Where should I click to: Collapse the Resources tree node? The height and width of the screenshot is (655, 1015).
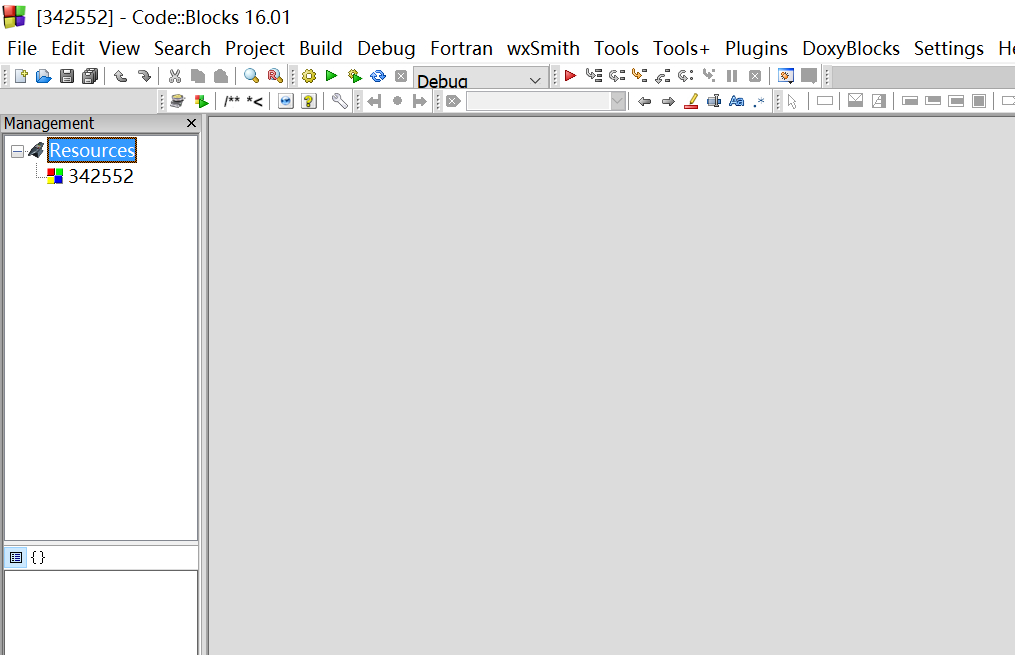[x=17, y=151]
